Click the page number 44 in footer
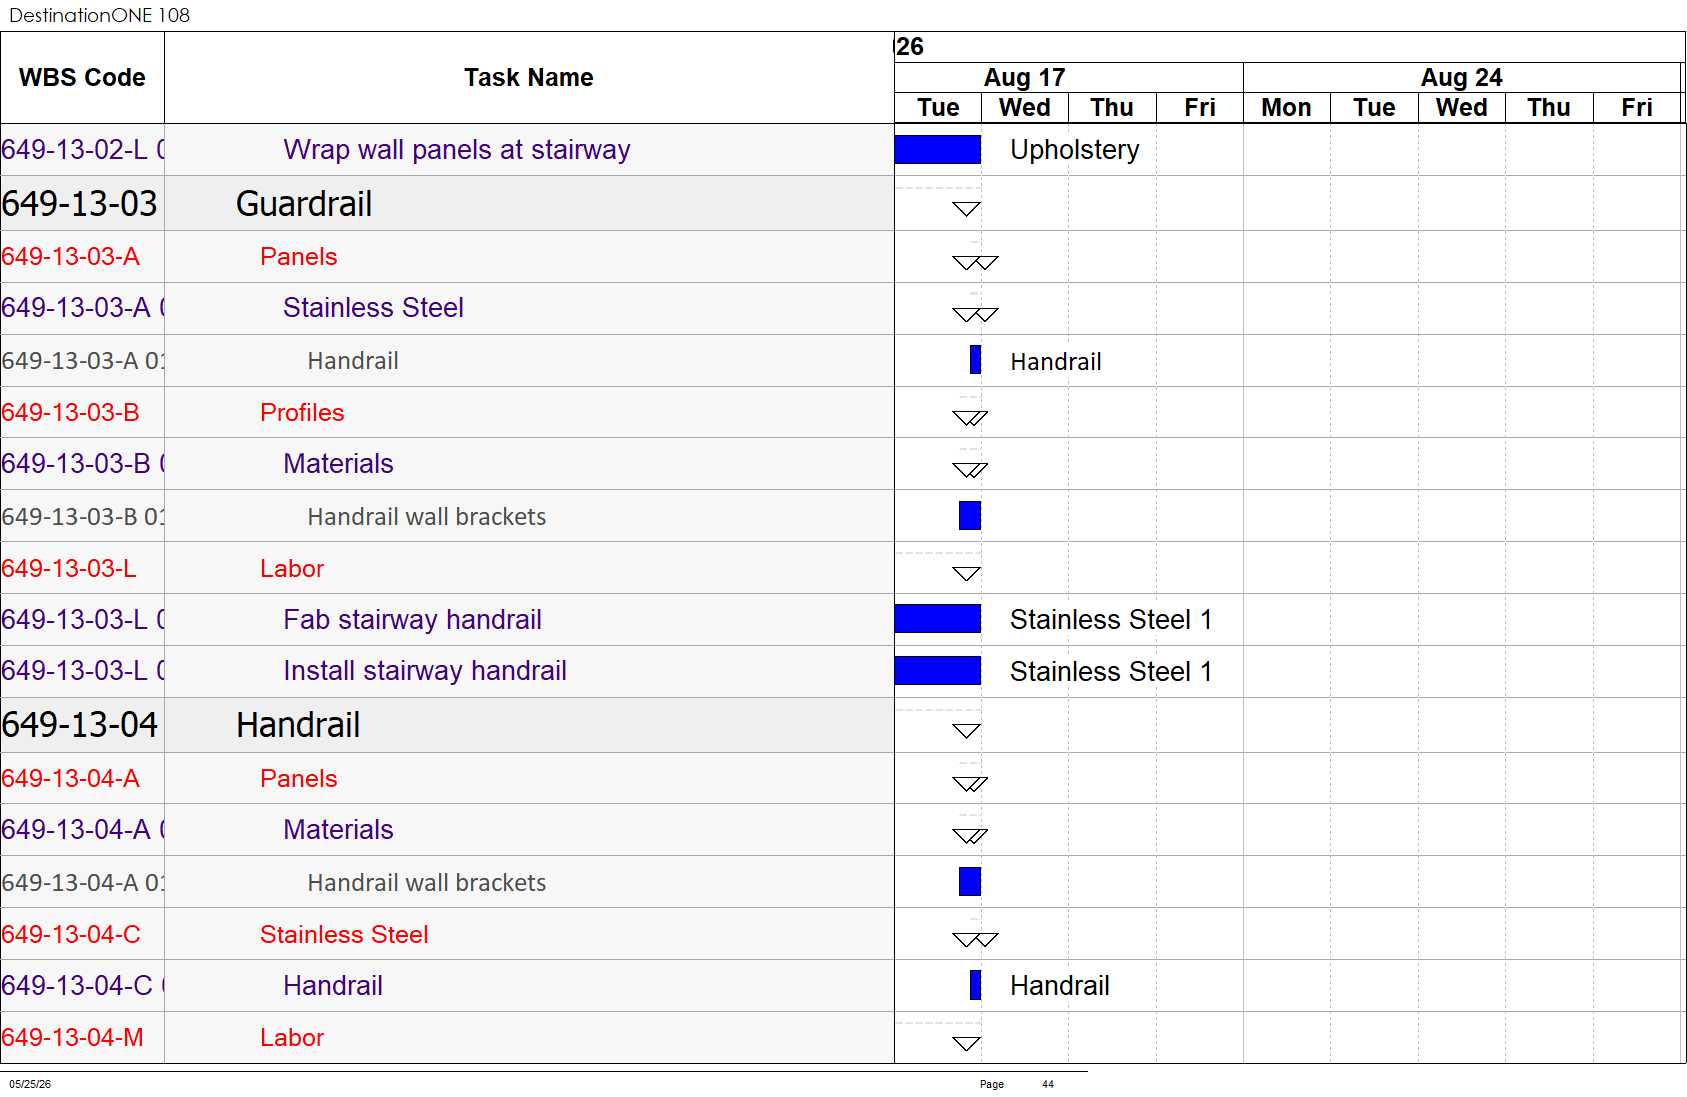 coord(1048,1084)
